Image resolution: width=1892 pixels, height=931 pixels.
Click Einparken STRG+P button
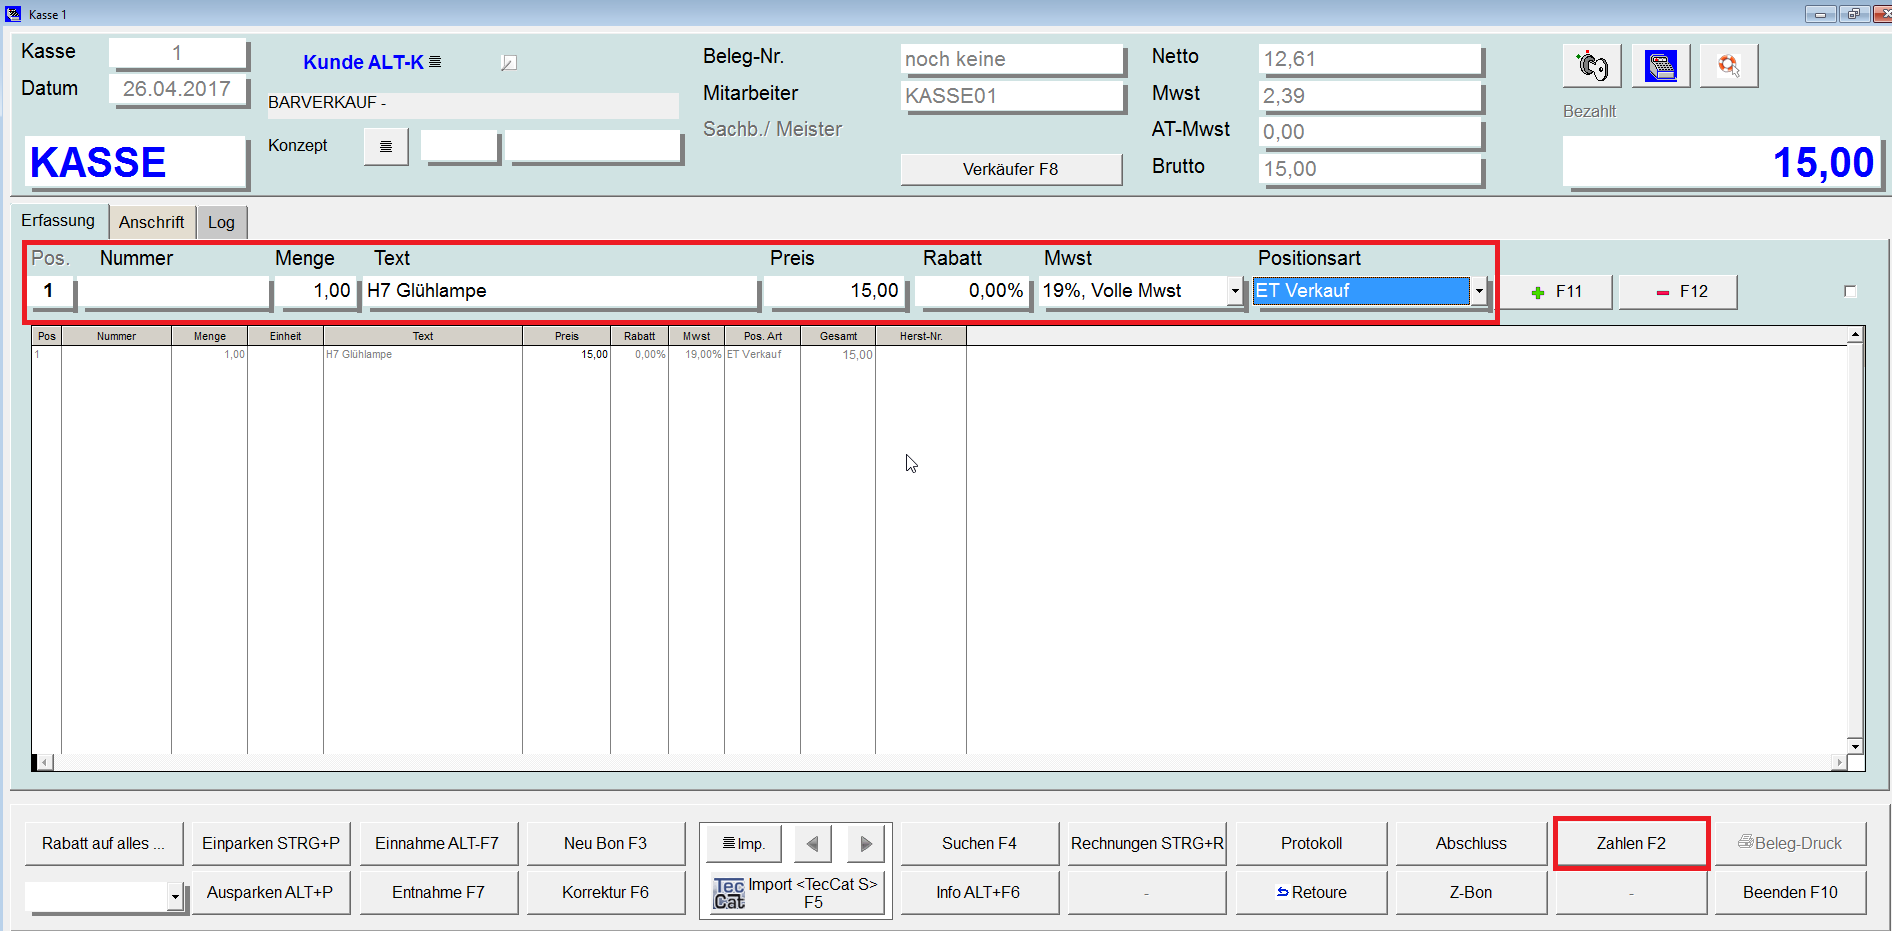(x=270, y=843)
